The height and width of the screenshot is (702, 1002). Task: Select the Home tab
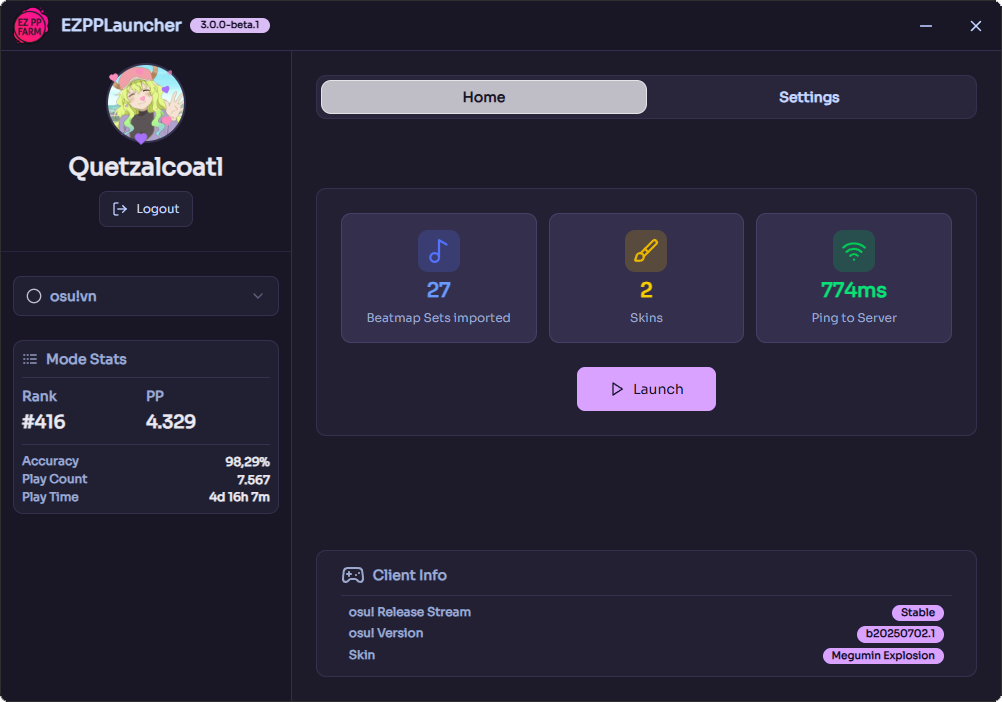click(x=483, y=97)
